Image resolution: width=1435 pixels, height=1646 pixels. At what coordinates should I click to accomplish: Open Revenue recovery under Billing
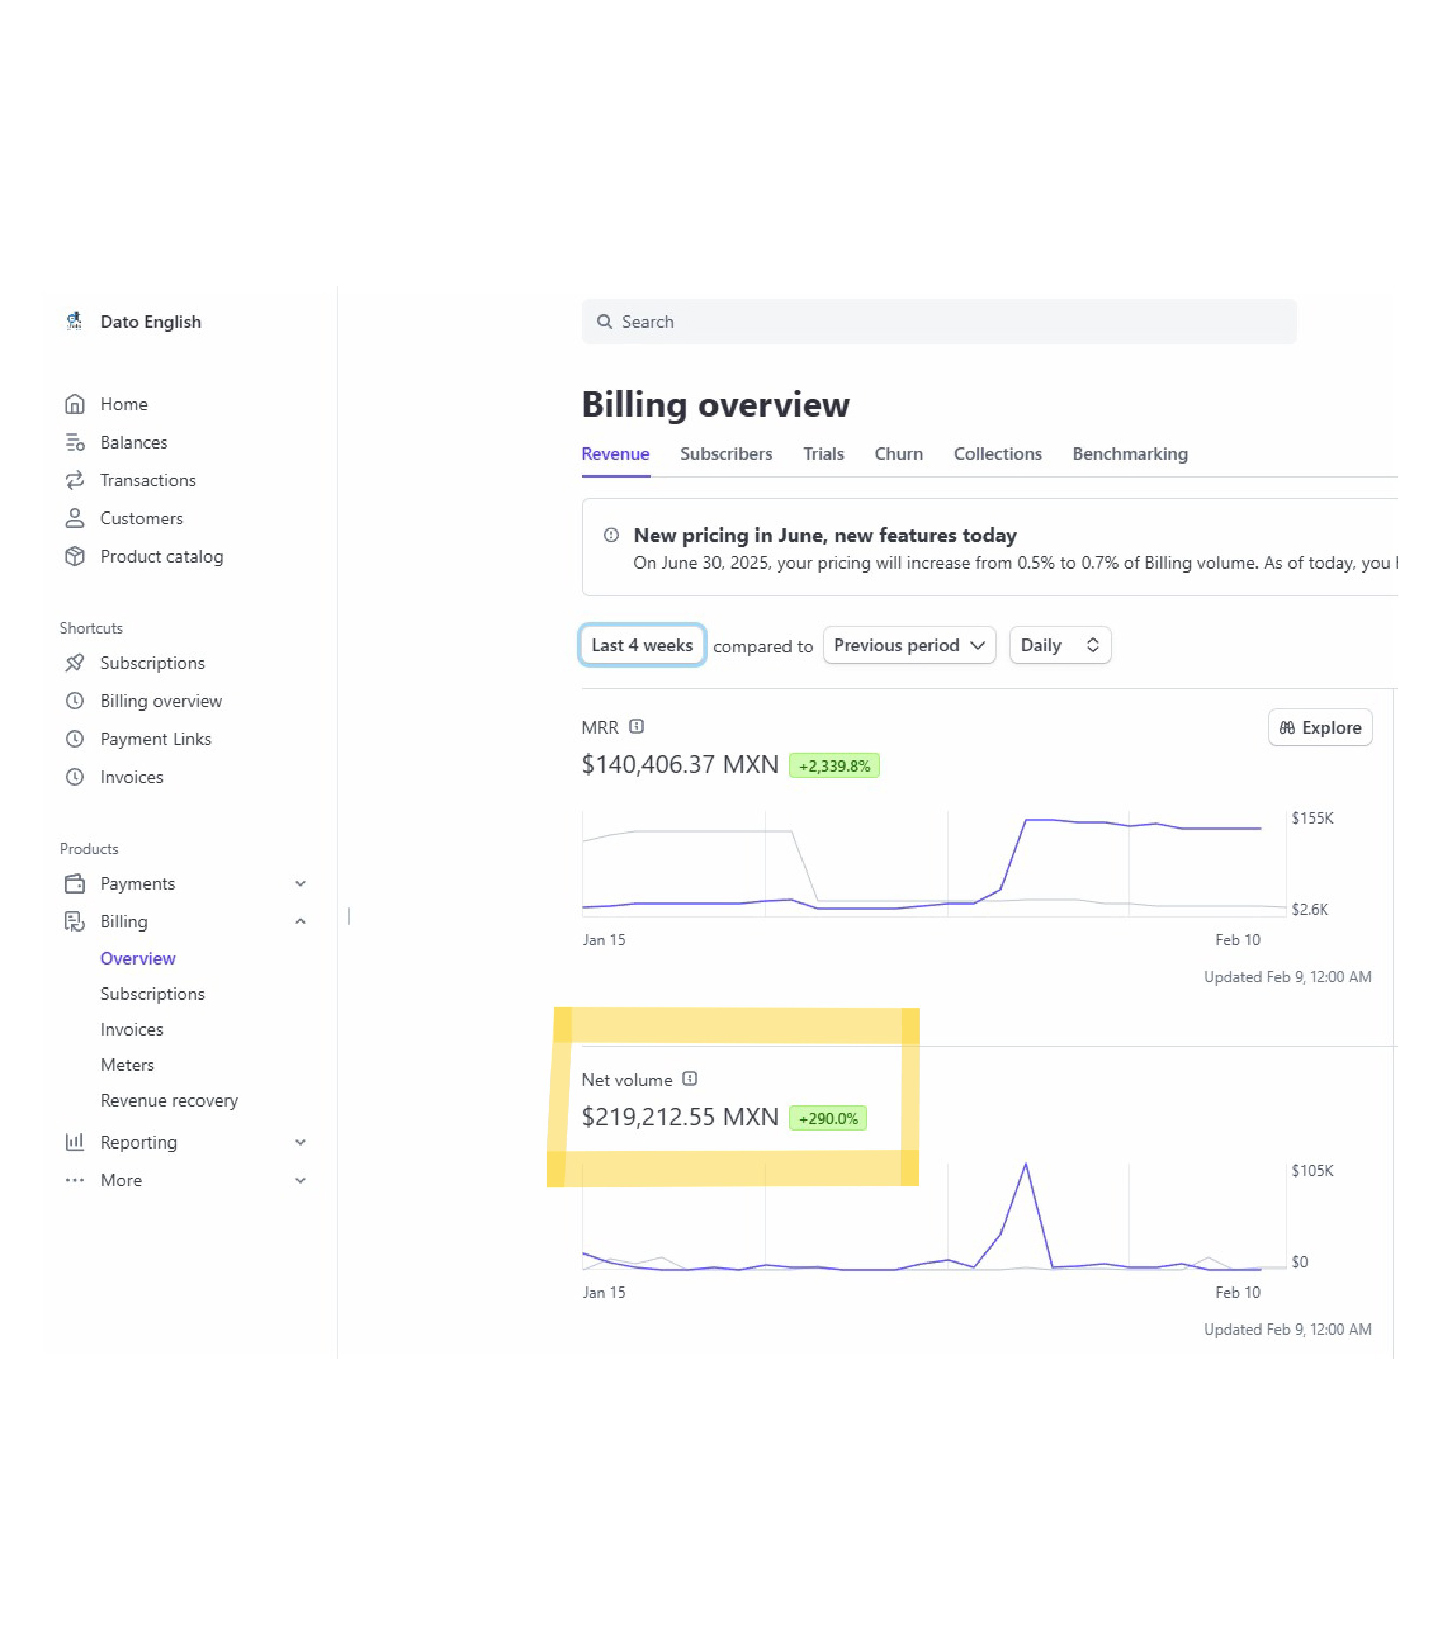(x=169, y=1101)
